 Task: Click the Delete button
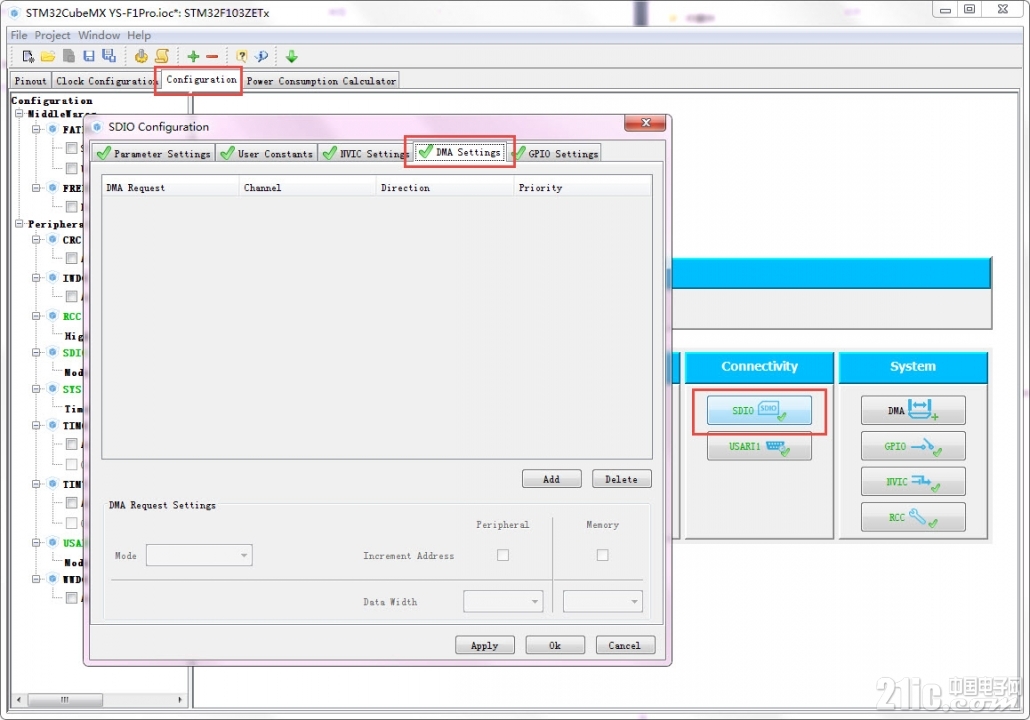(x=621, y=479)
